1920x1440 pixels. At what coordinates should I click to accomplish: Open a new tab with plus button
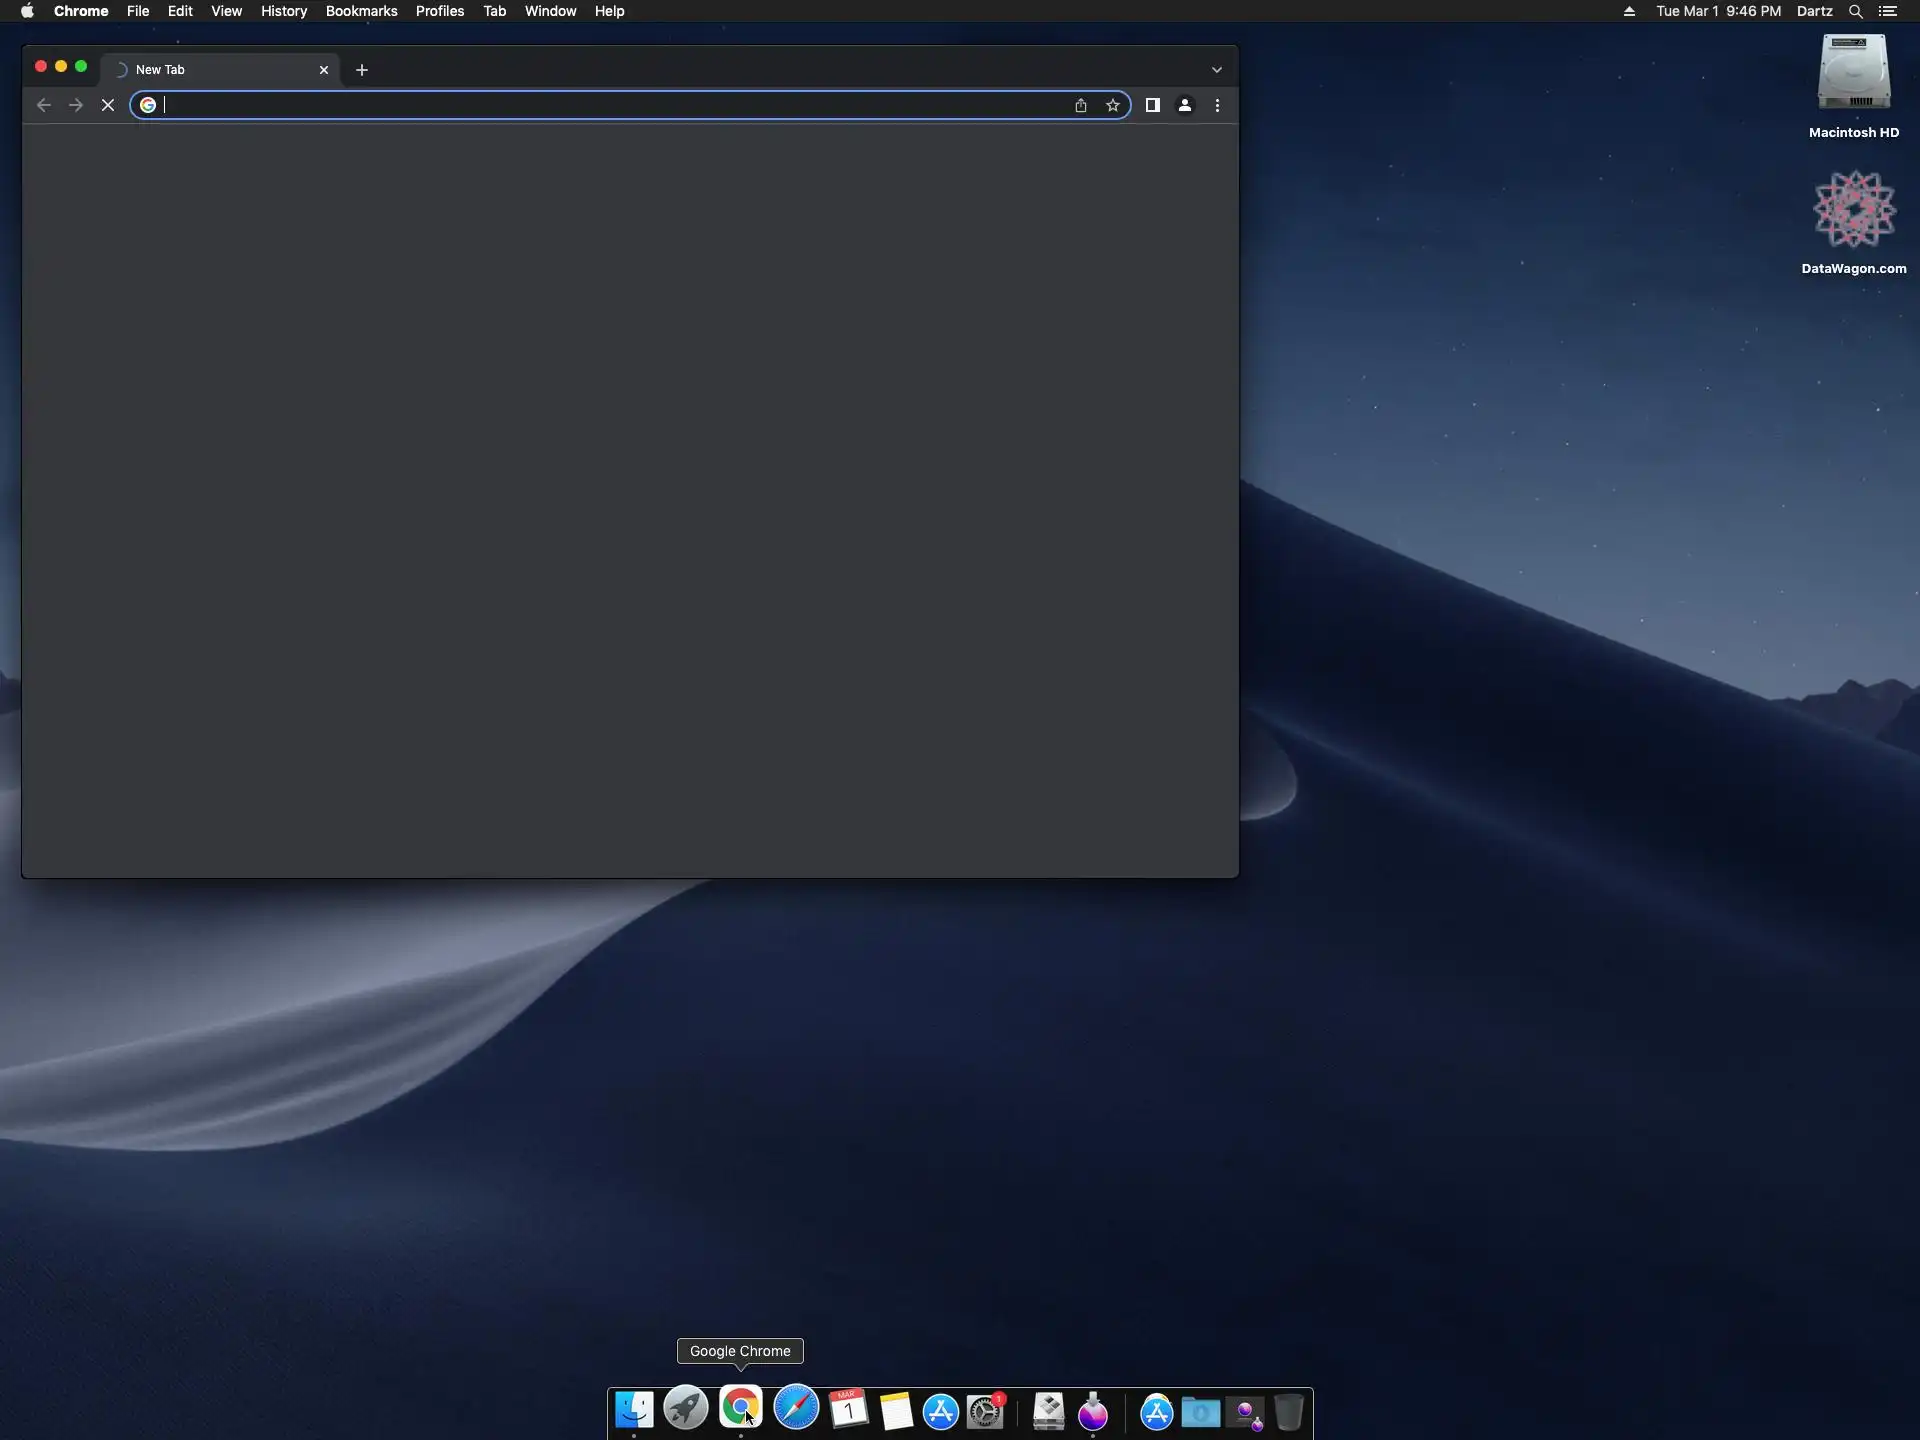[x=362, y=70]
